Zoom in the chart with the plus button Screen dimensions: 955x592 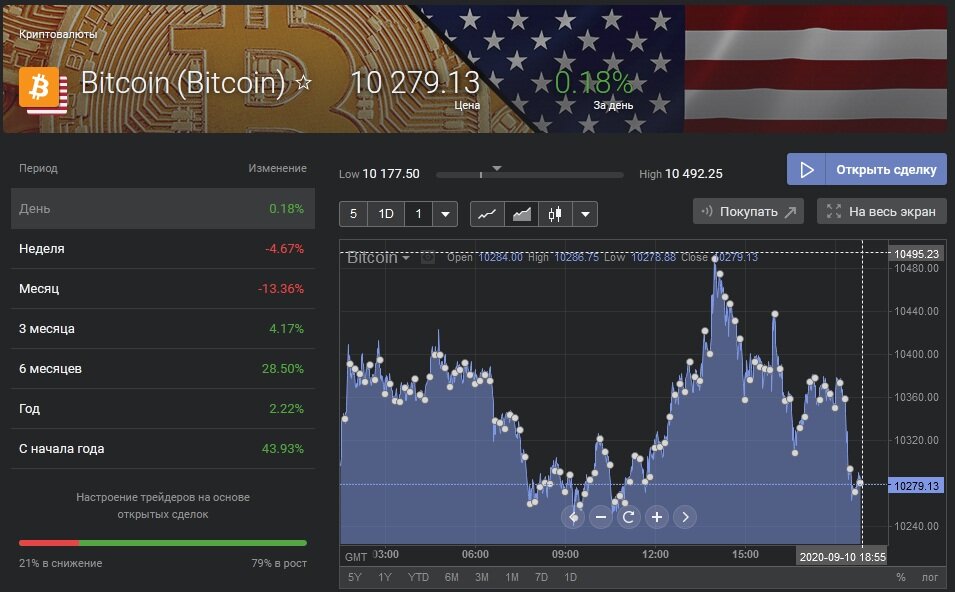pos(656,517)
